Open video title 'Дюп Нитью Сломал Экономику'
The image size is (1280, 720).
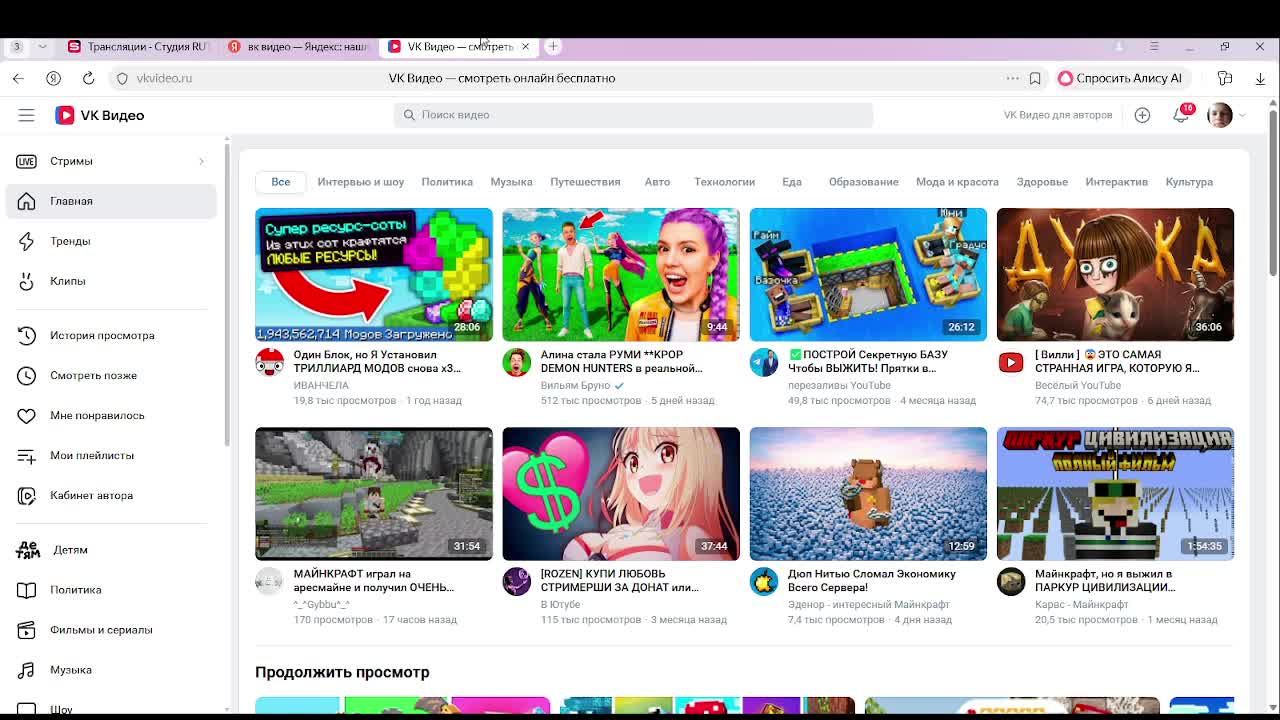[x=872, y=581]
